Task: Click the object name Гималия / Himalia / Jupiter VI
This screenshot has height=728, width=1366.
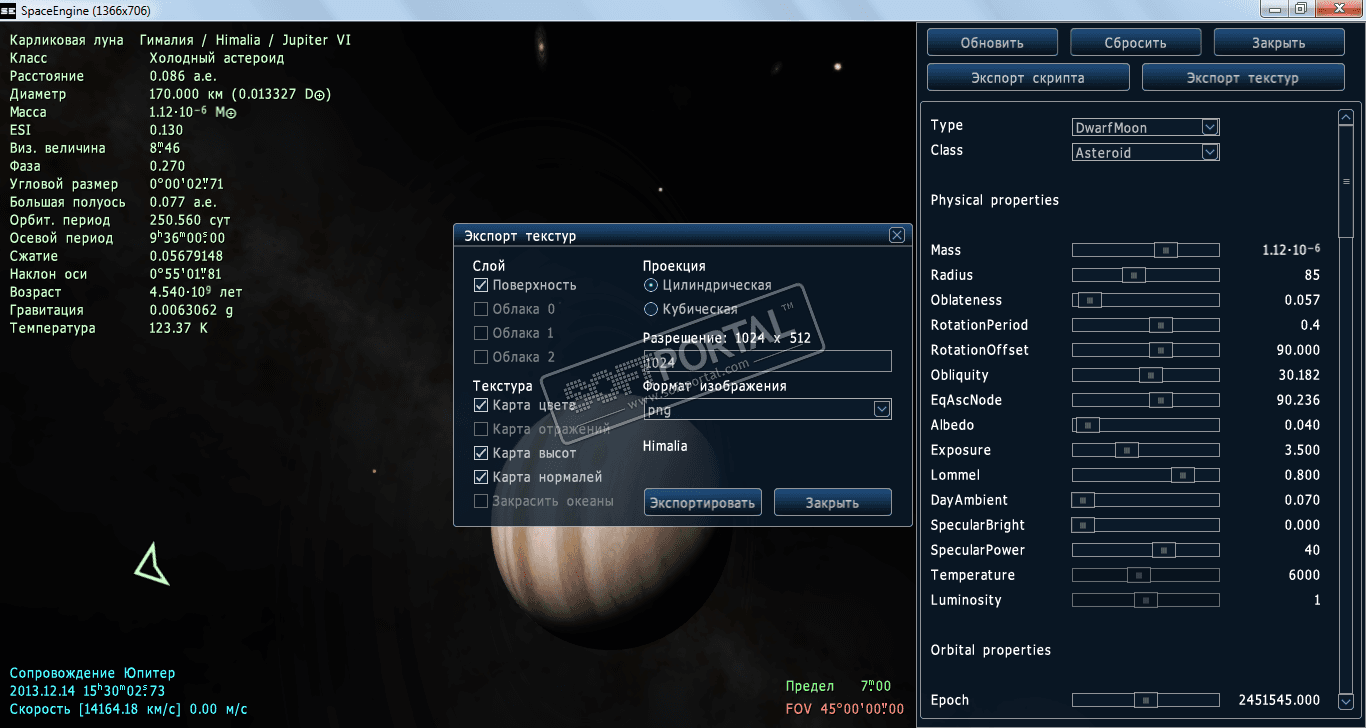Action: click(245, 40)
